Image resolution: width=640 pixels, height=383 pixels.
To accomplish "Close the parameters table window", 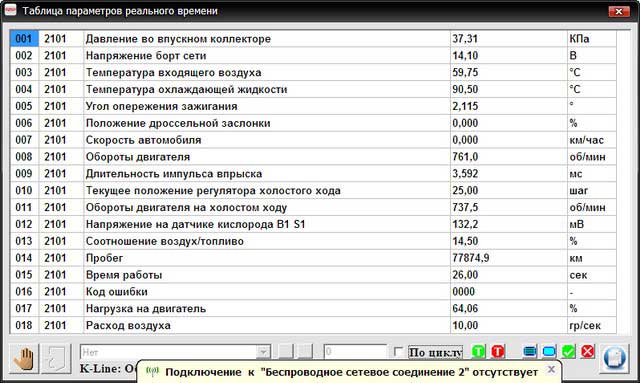I will pos(619,11).
